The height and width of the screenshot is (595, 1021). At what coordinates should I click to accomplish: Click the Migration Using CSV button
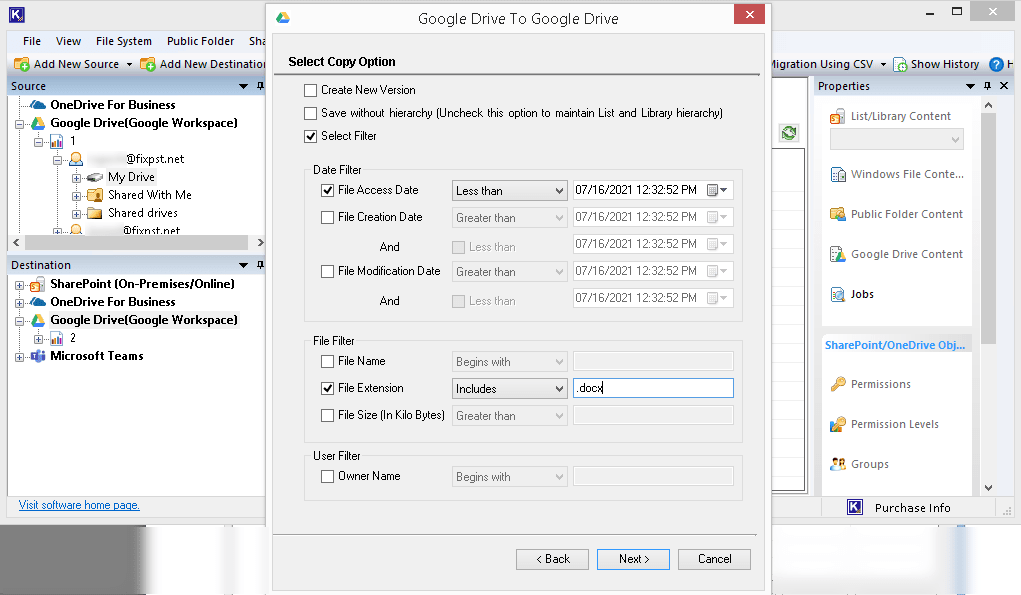(x=822, y=64)
